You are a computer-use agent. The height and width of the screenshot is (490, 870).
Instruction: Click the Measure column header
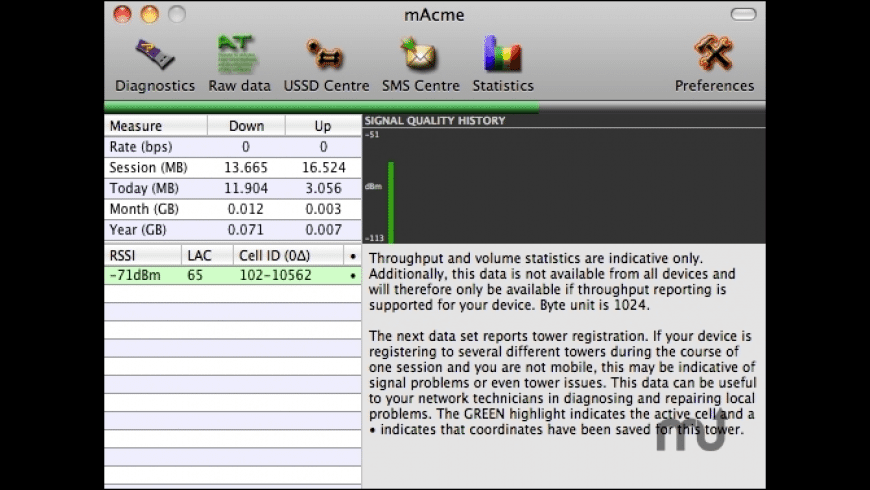156,126
